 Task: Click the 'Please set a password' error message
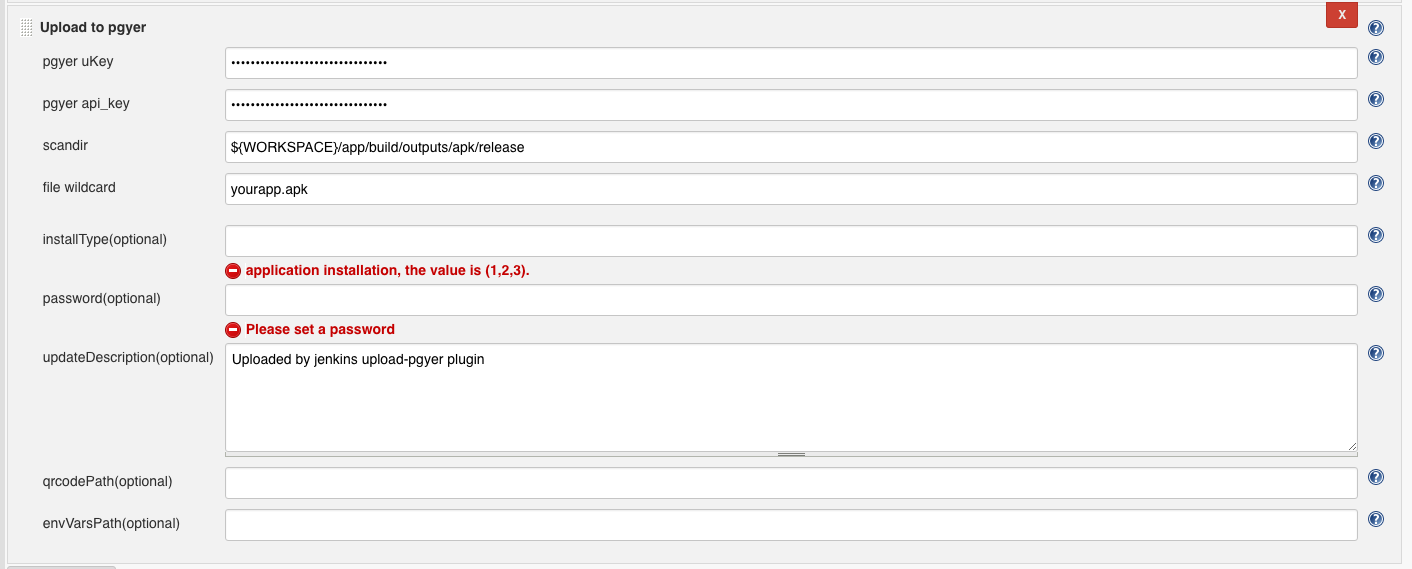pyautogui.click(x=320, y=329)
